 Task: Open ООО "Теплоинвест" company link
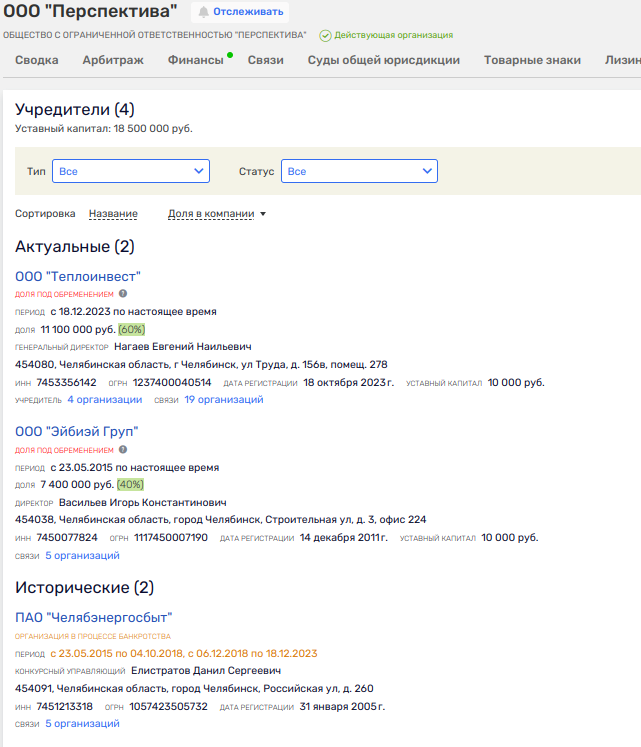click(78, 276)
